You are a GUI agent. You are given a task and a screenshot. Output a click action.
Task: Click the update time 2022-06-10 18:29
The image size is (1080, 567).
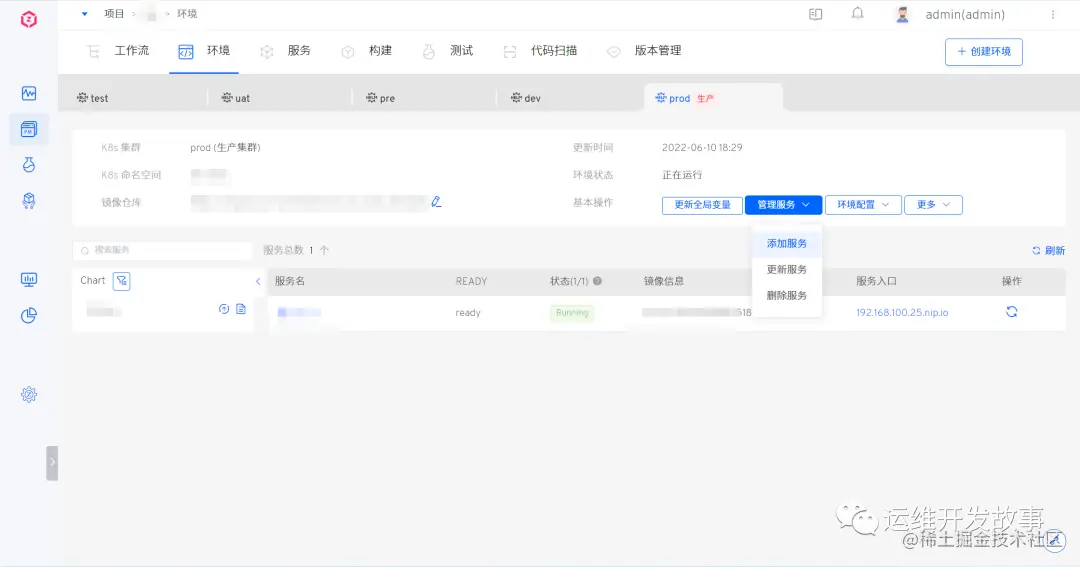702,147
